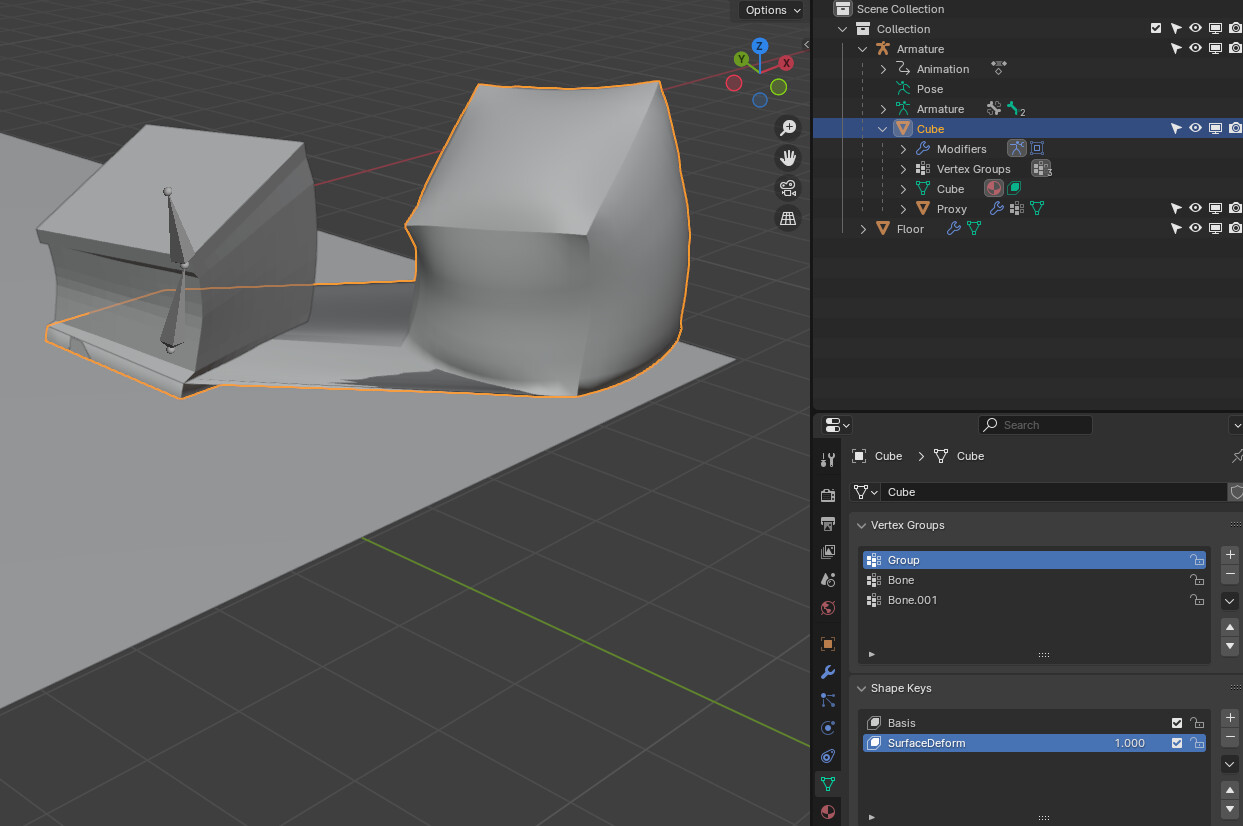Open the Material properties tab
This screenshot has width=1243, height=826.
(x=827, y=811)
